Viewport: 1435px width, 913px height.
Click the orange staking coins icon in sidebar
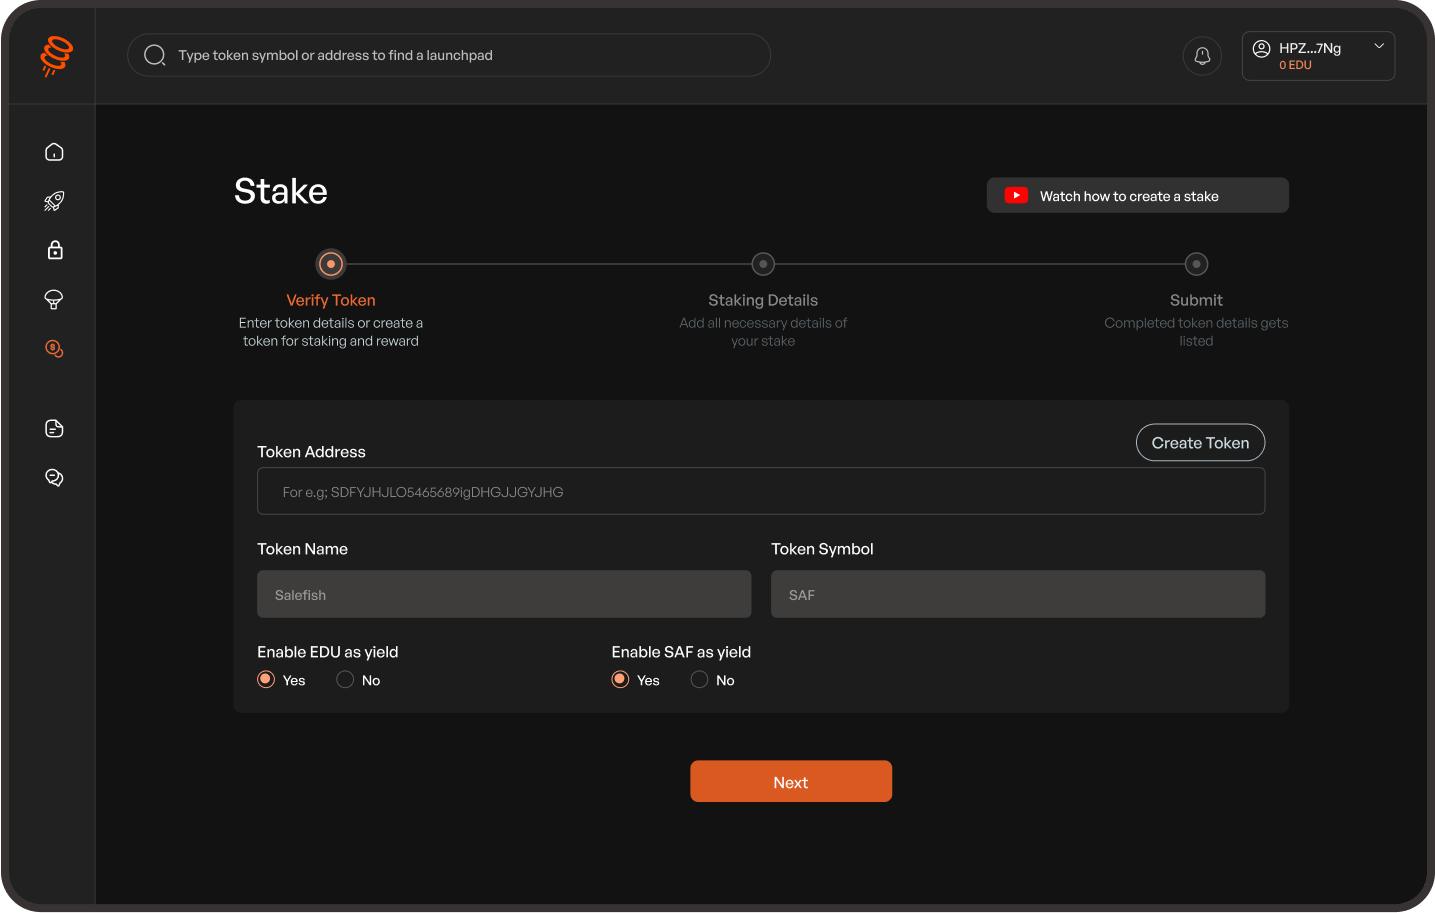coord(53,348)
